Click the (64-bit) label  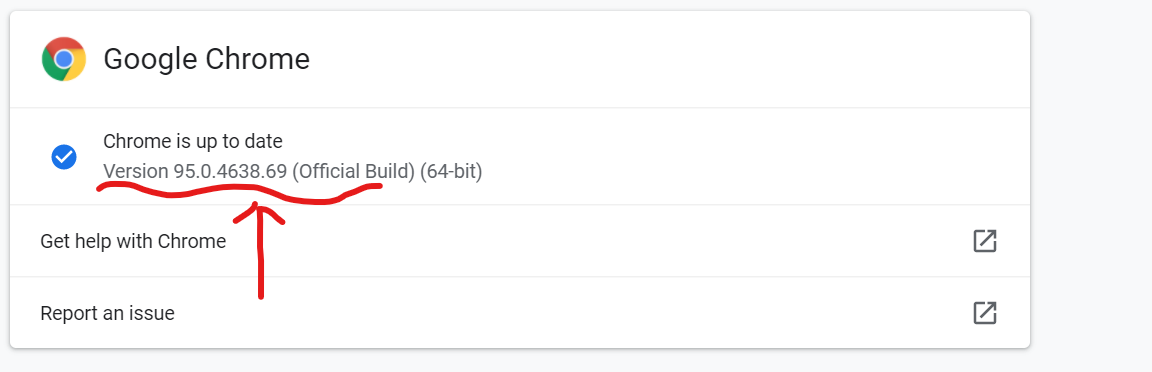tap(451, 171)
